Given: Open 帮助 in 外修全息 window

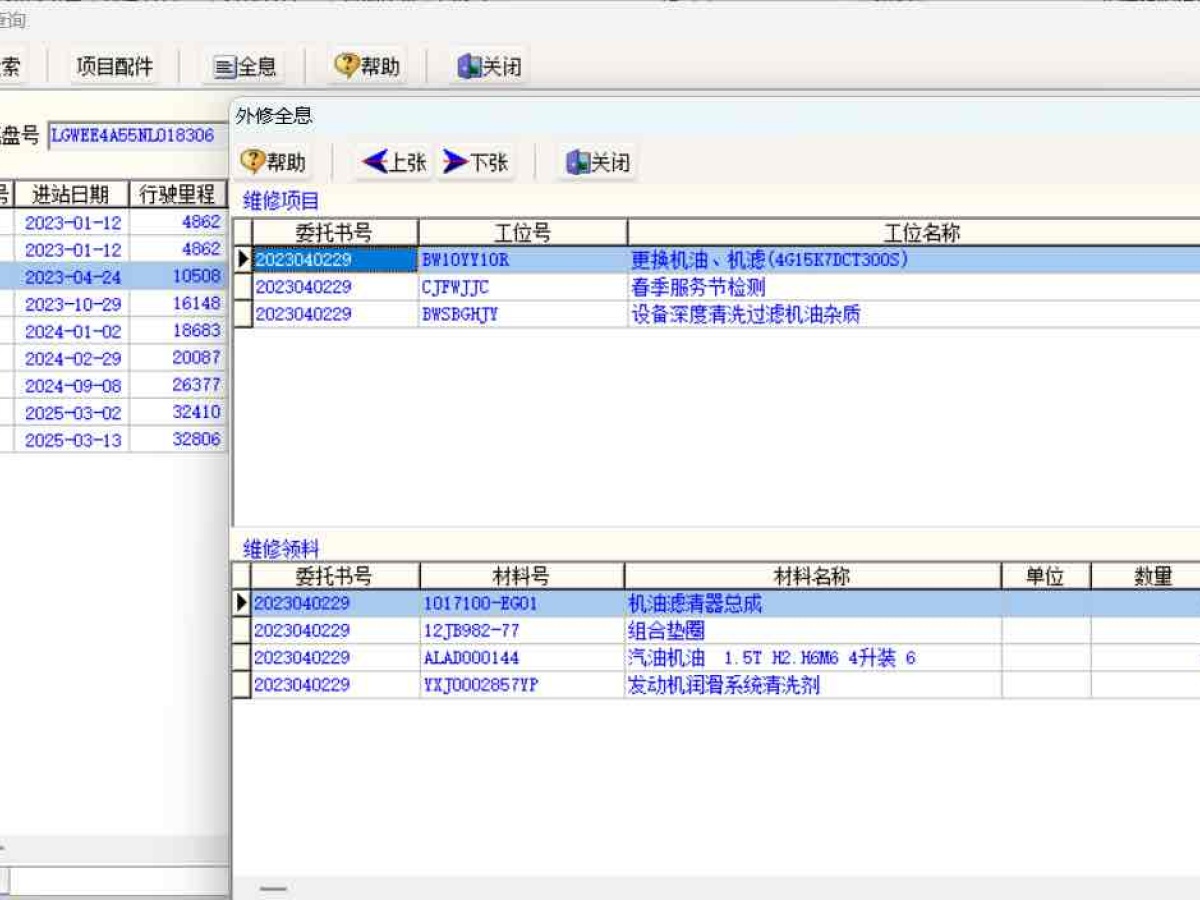Looking at the screenshot, I should 273,162.
